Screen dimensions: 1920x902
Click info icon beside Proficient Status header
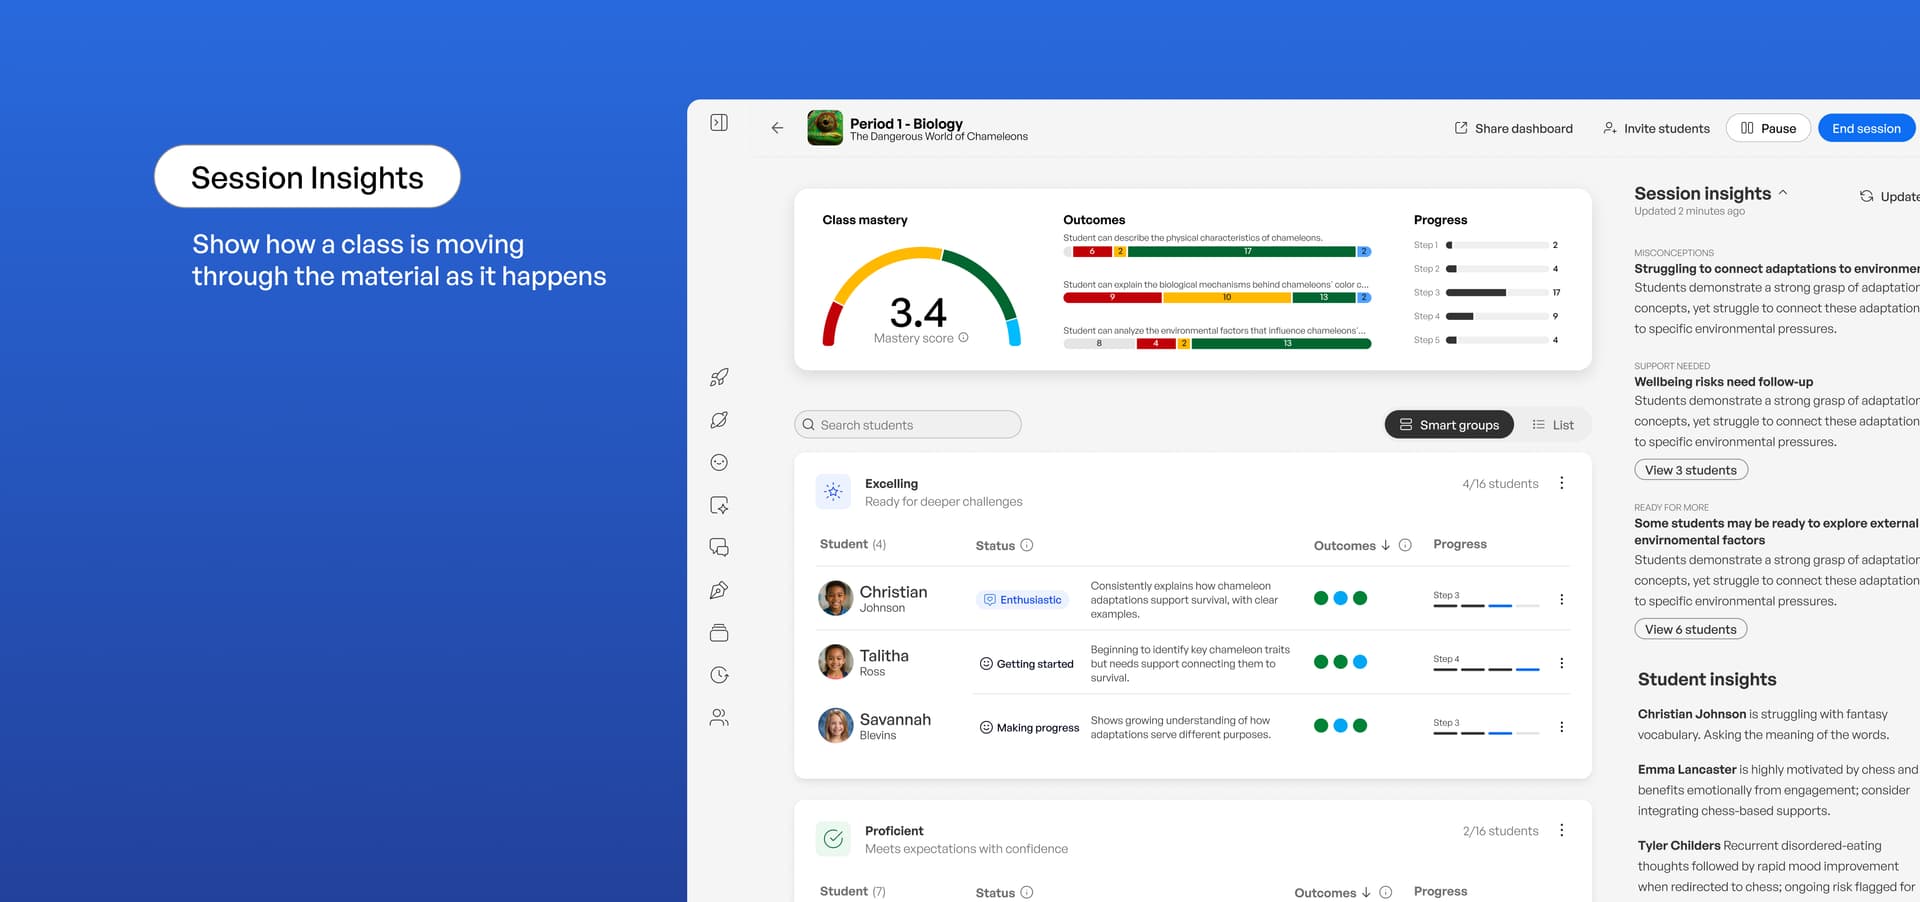tap(1026, 892)
